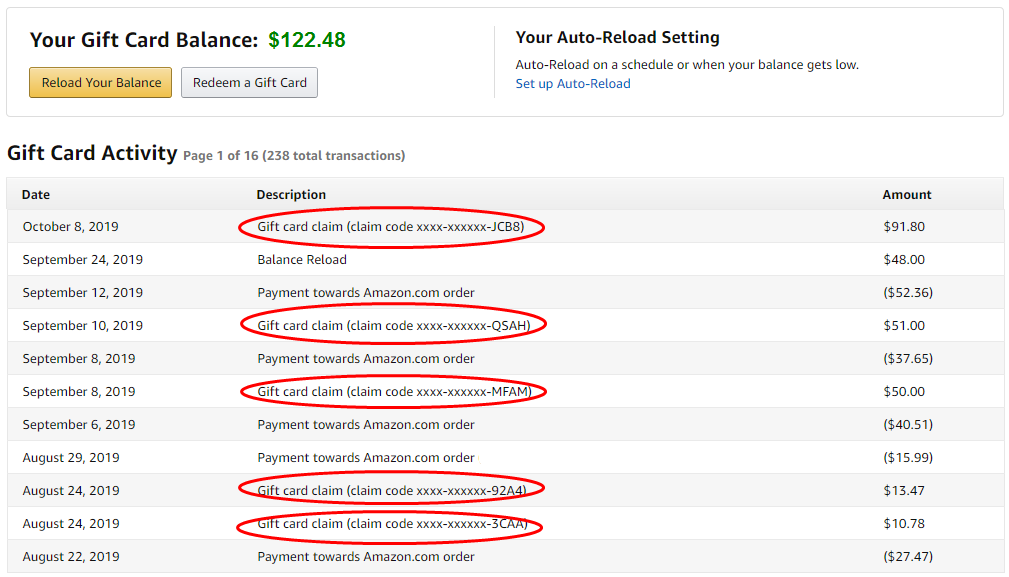Select the gift card claim ending QSAH
This screenshot has width=1009, height=577.
pos(393,326)
